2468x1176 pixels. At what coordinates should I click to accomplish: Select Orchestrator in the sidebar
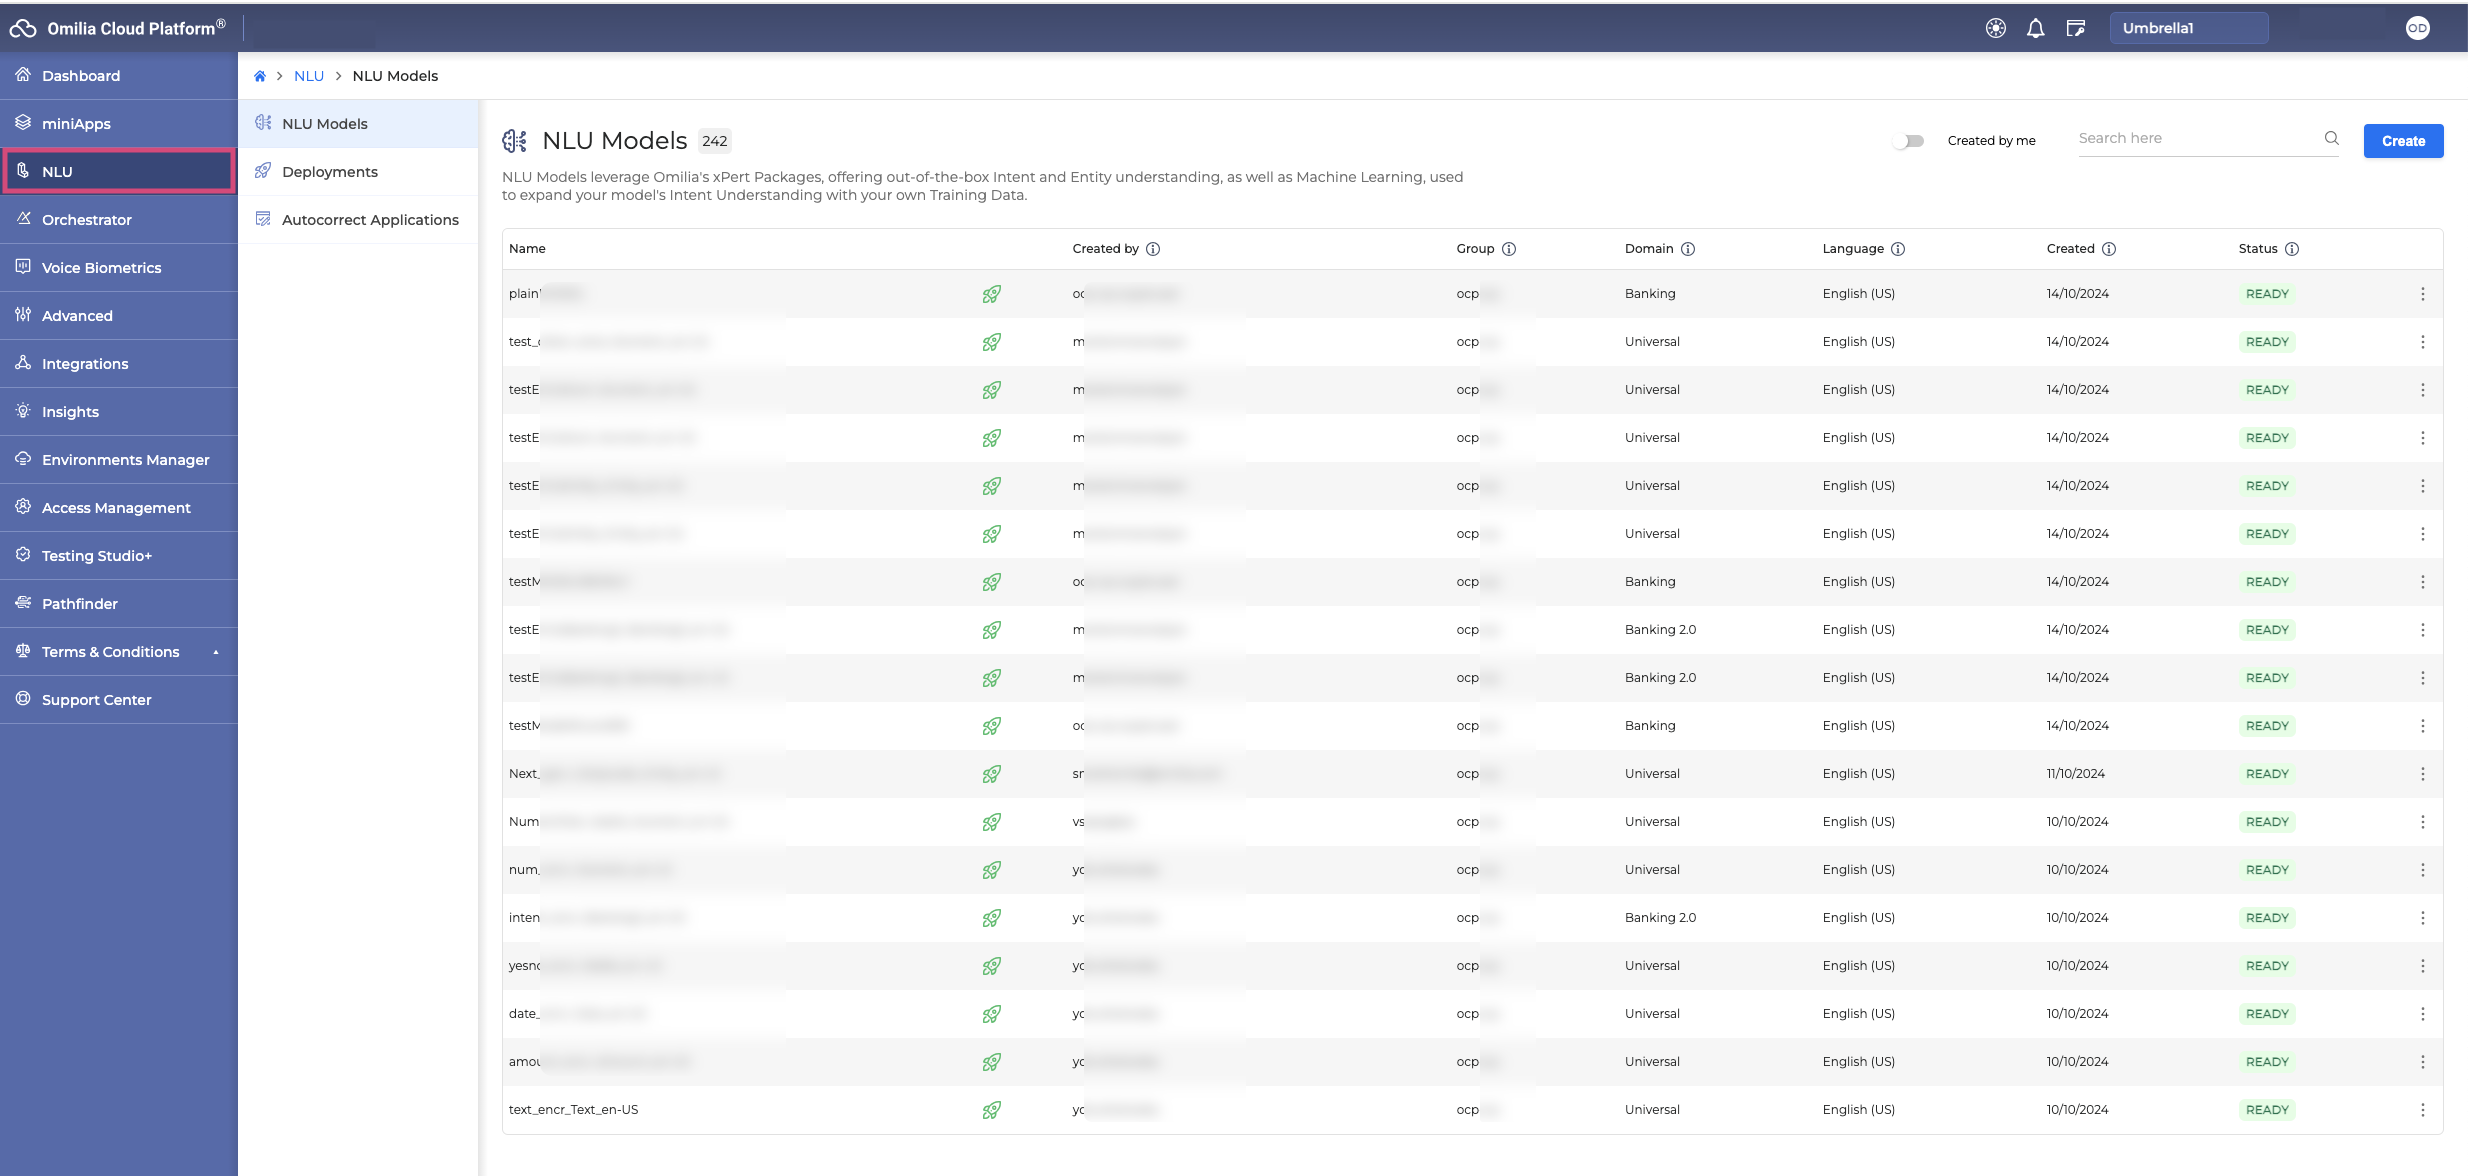(x=87, y=220)
